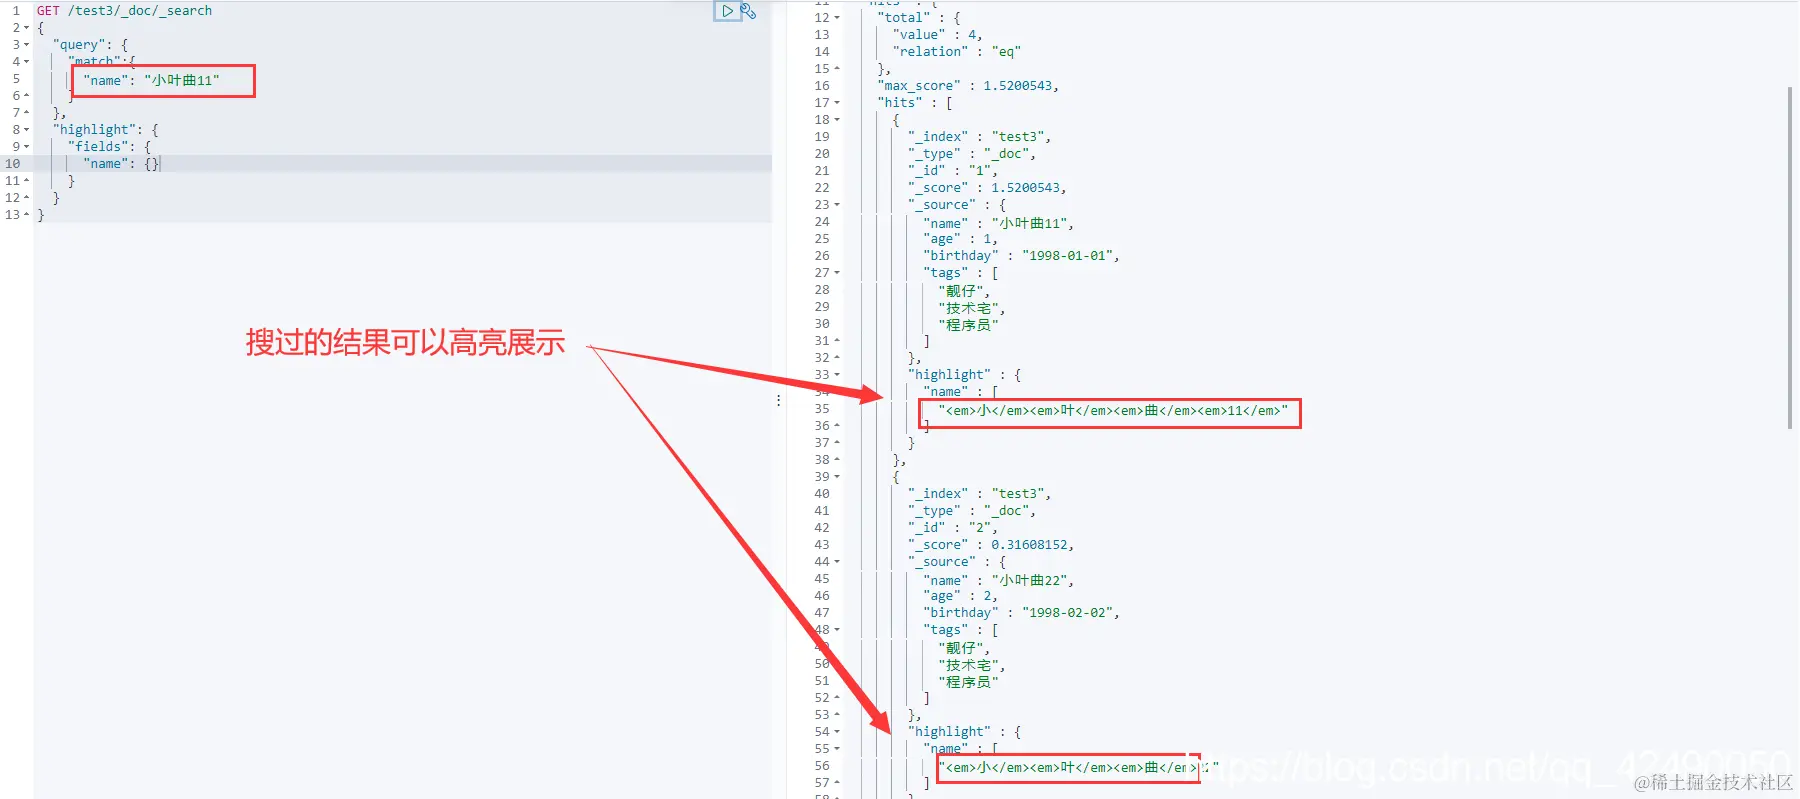Open the wrench options menu

[x=748, y=11]
